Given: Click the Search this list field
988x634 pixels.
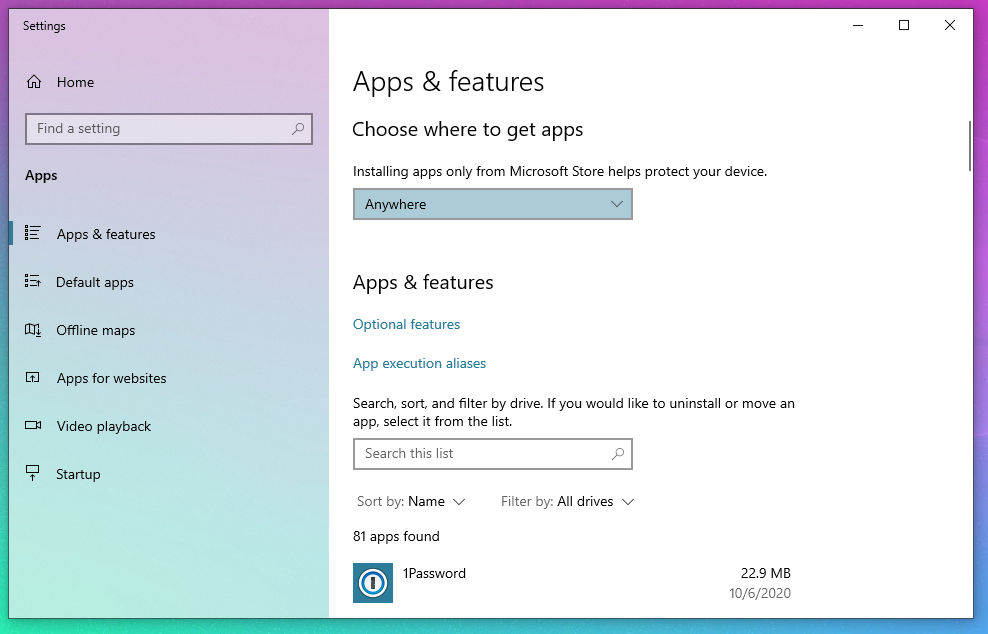Looking at the screenshot, I should point(493,454).
